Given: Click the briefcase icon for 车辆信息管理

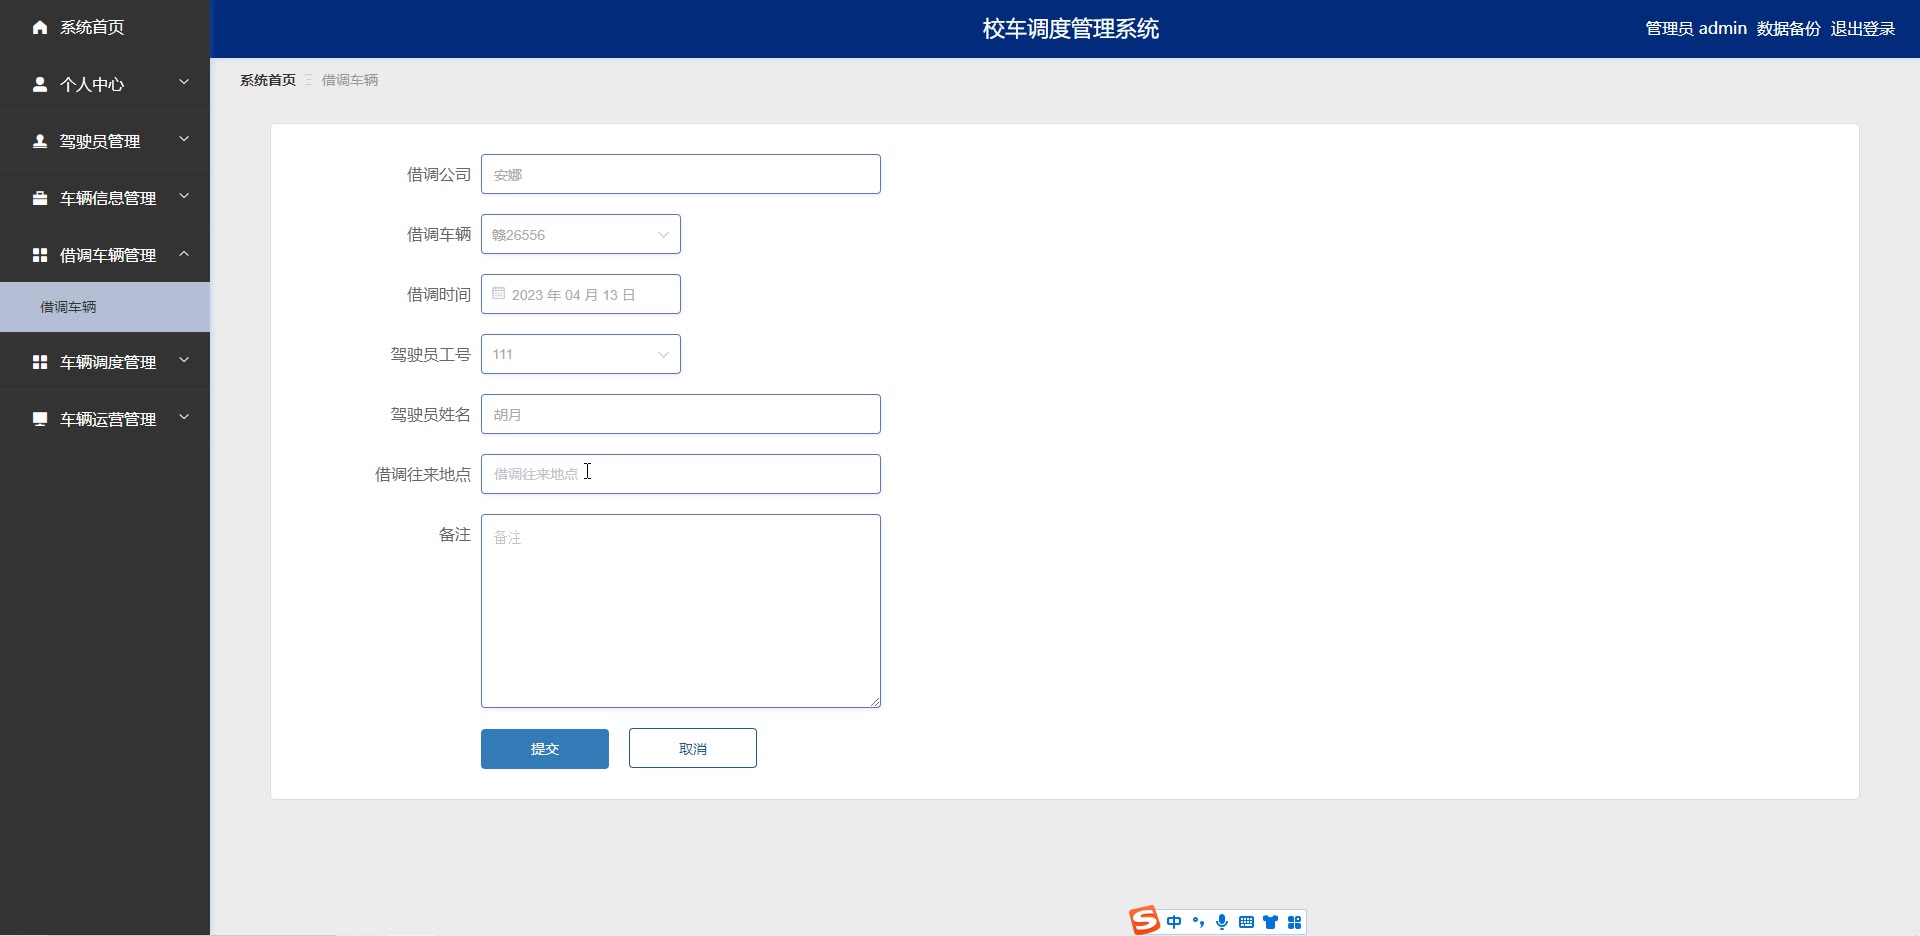Looking at the screenshot, I should [x=40, y=199].
